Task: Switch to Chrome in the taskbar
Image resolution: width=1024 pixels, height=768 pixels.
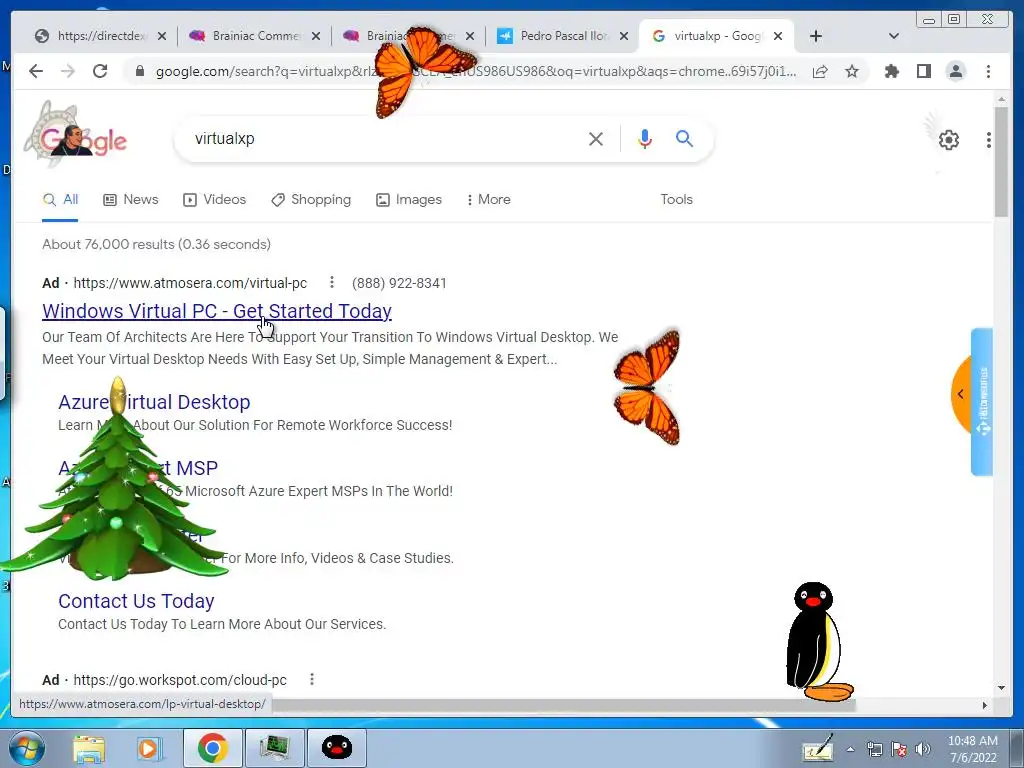Action: pyautogui.click(x=213, y=748)
